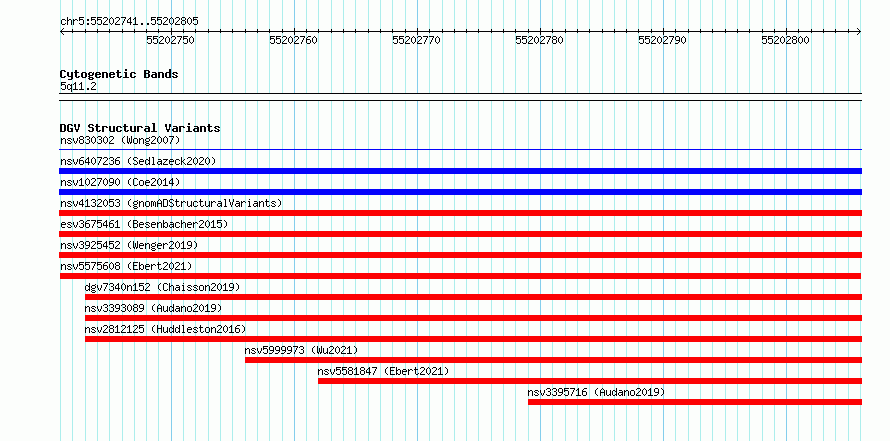890x441 pixels.
Task: Click red bar under nsv5575608
Action: (460, 276)
